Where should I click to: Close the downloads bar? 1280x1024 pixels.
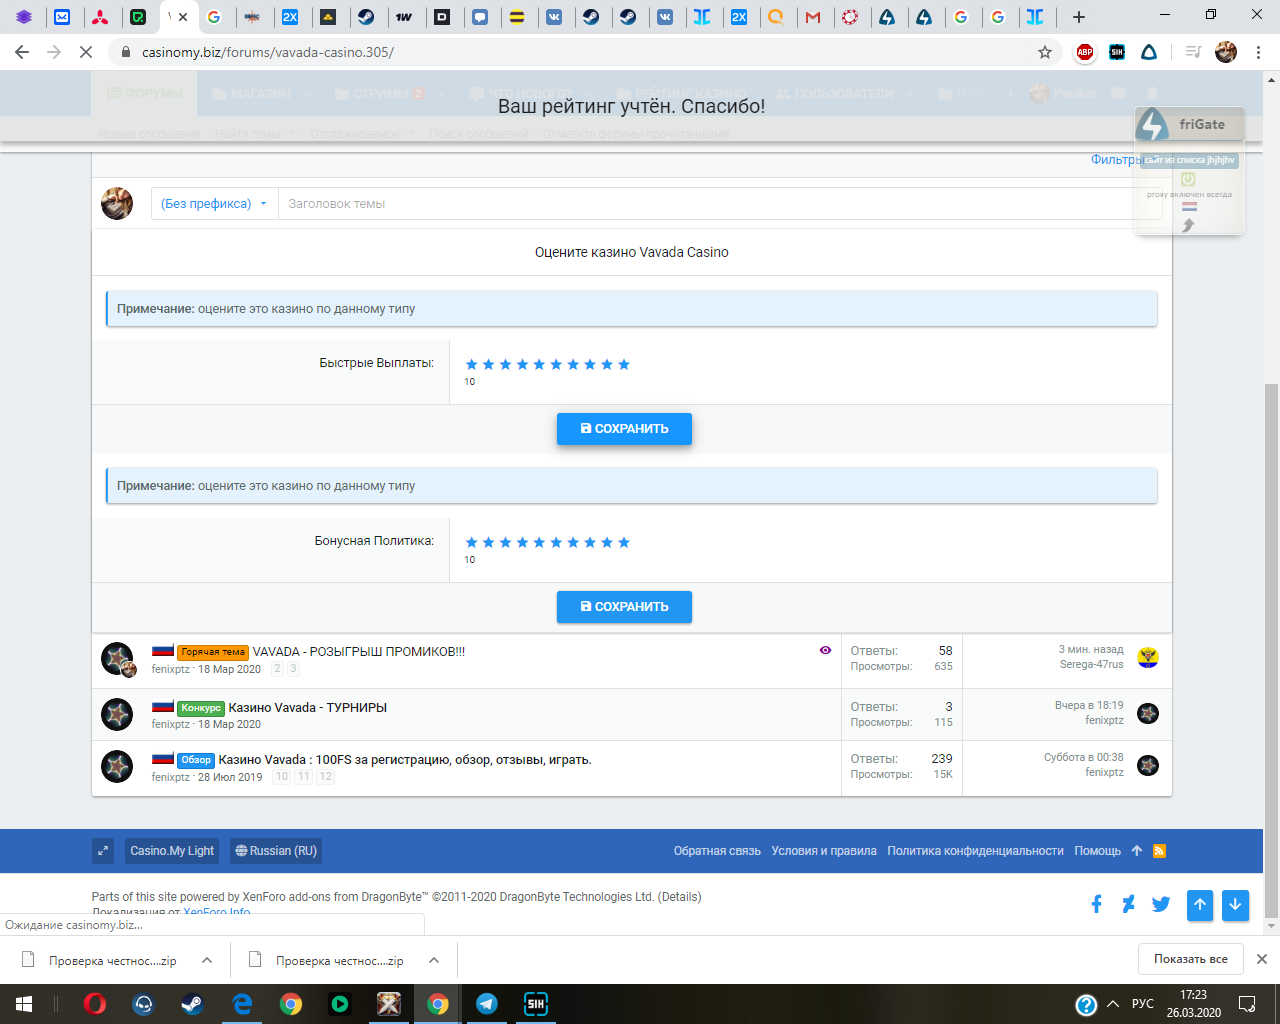[x=1262, y=959]
